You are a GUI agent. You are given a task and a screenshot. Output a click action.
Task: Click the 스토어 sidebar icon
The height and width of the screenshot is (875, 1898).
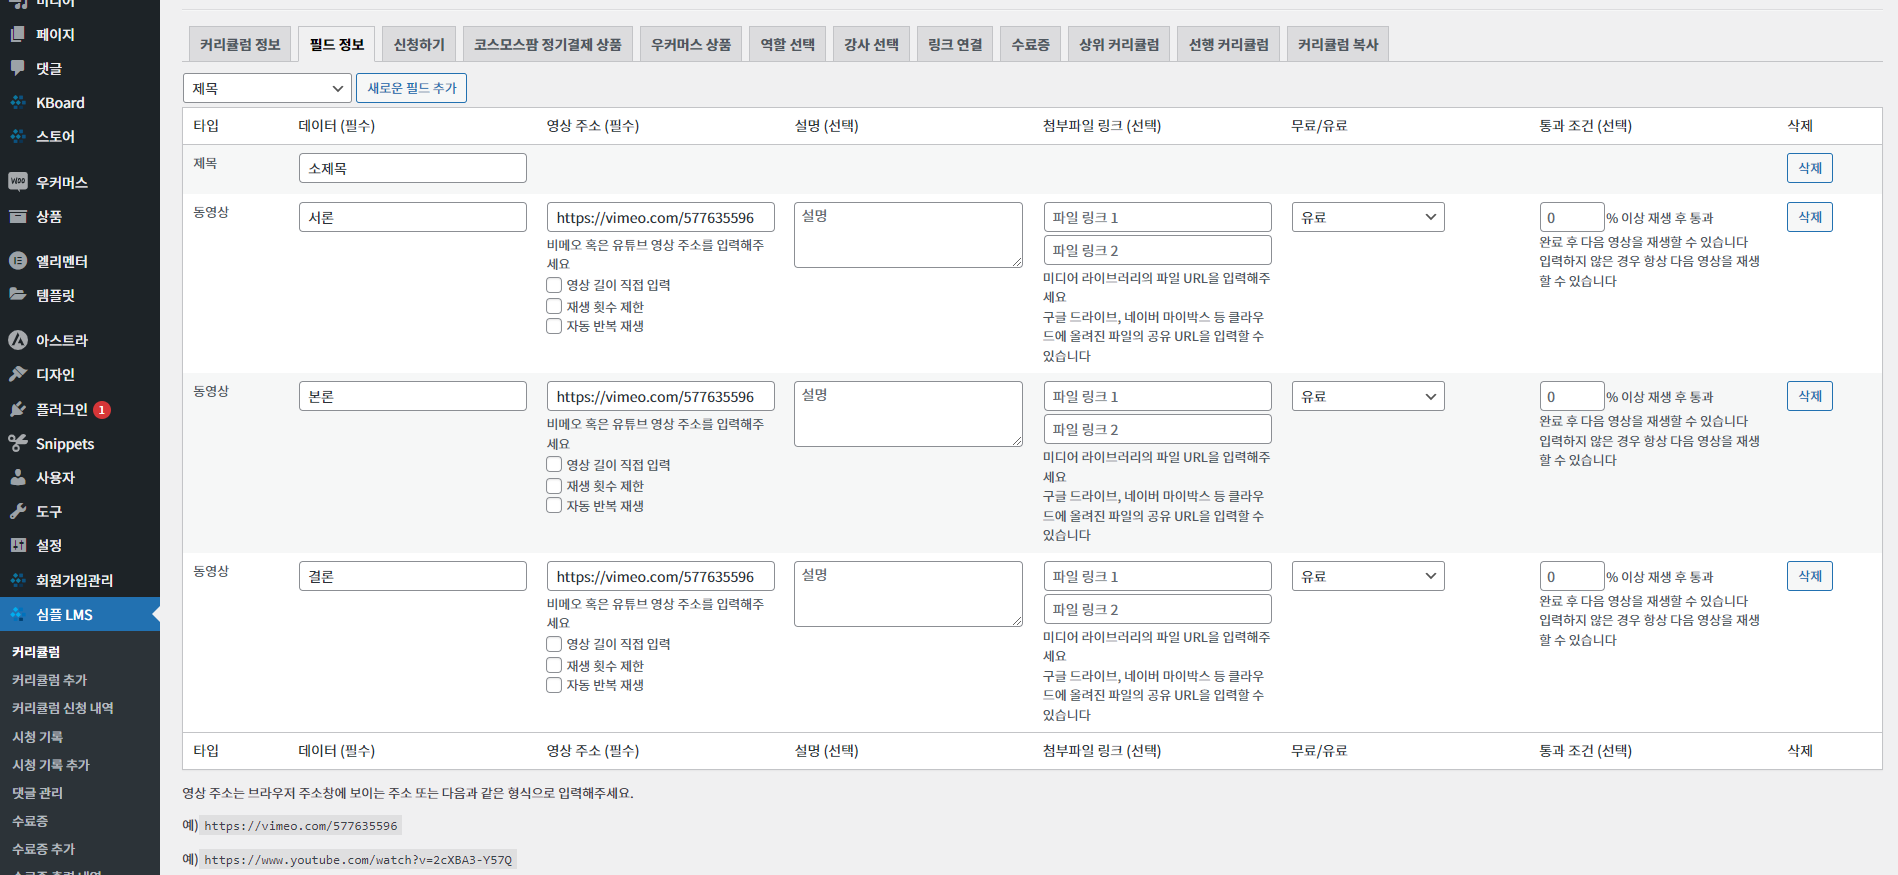coord(18,136)
